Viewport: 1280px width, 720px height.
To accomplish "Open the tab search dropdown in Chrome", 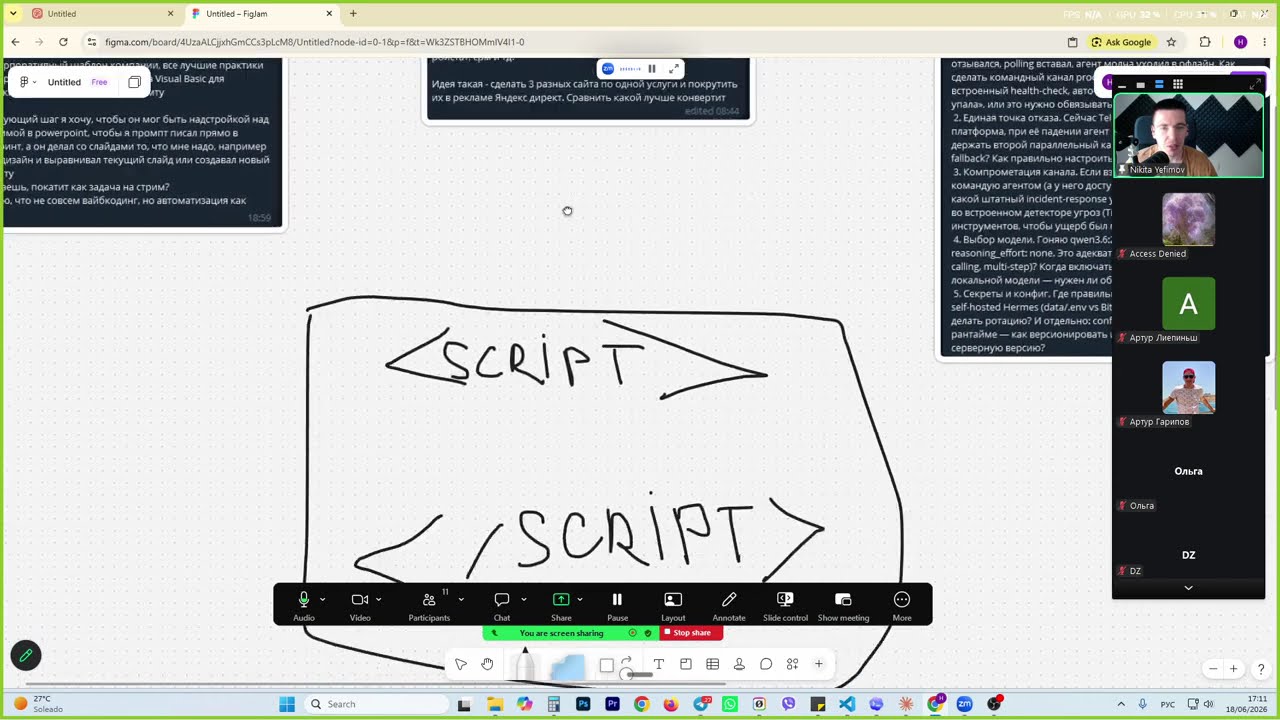I will [13, 14].
